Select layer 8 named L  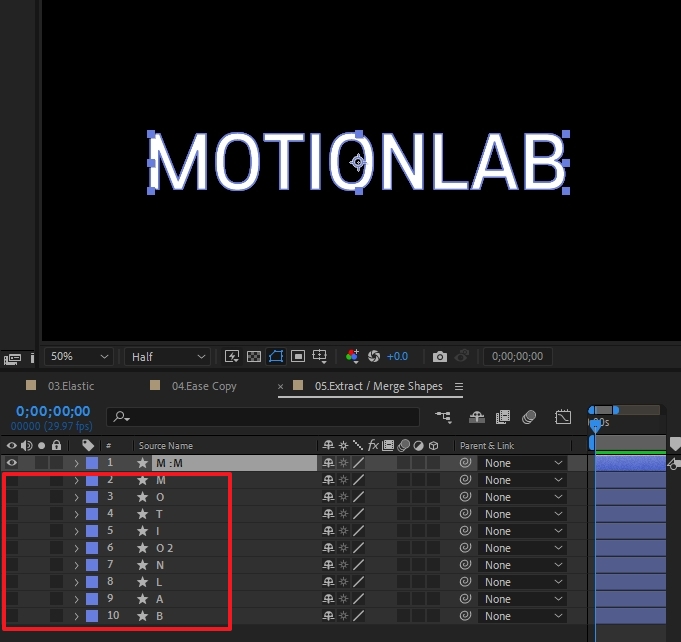(159, 582)
